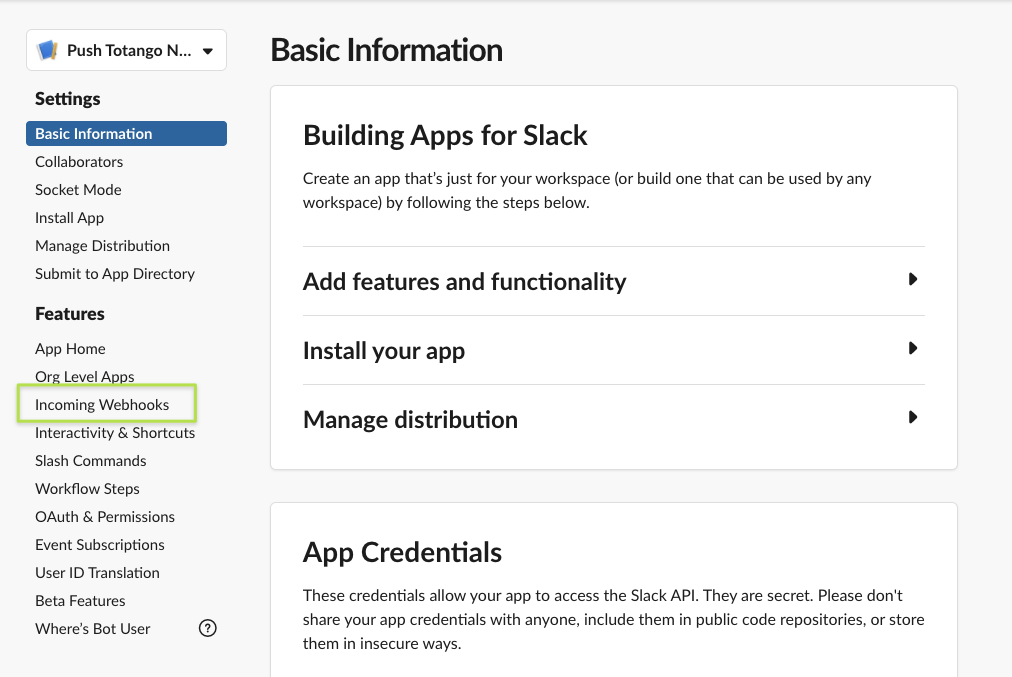Open Install App in sidebar
The image size is (1012, 677).
69,218
